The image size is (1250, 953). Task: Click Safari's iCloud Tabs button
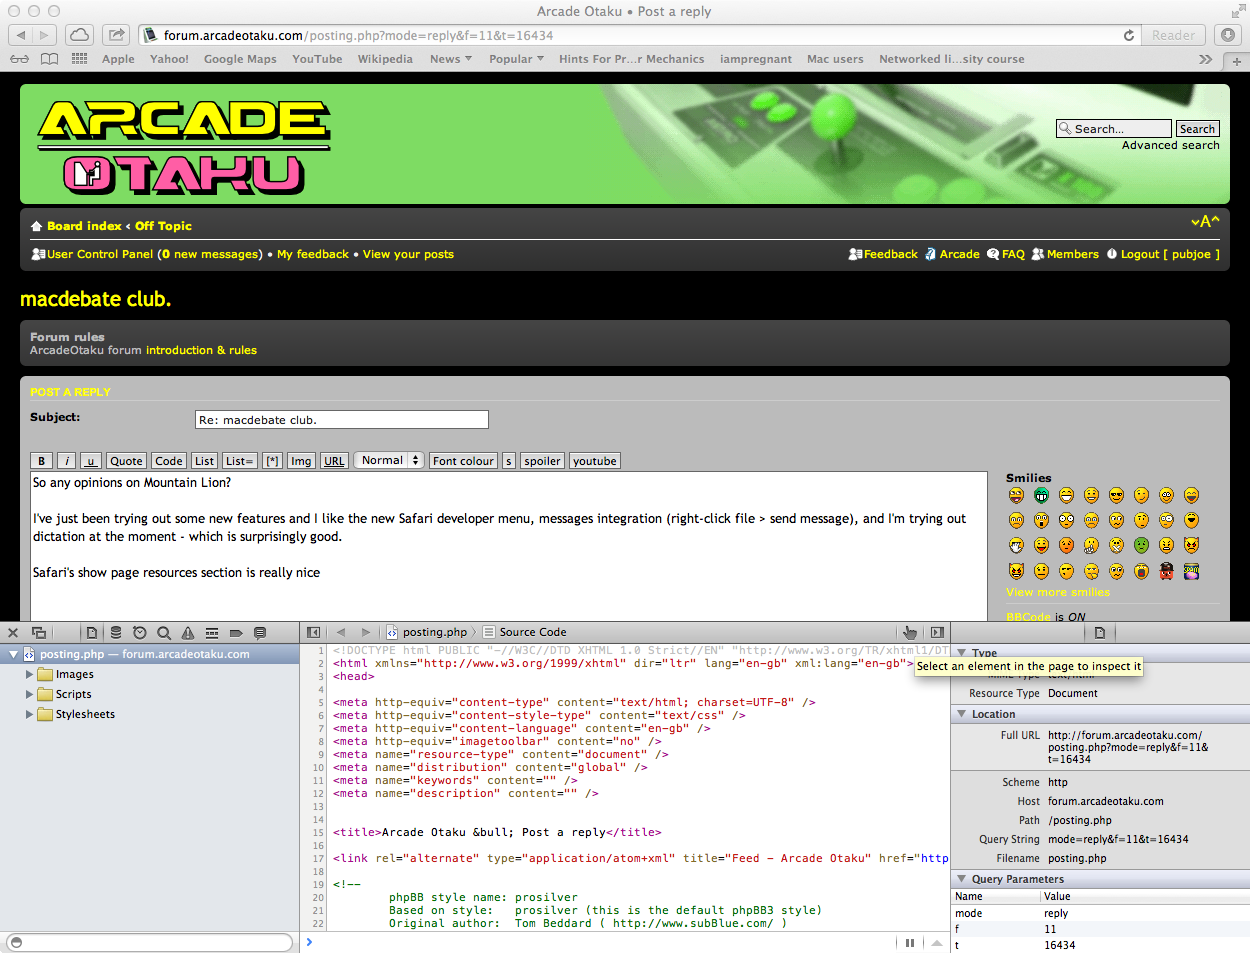pyautogui.click(x=79, y=35)
